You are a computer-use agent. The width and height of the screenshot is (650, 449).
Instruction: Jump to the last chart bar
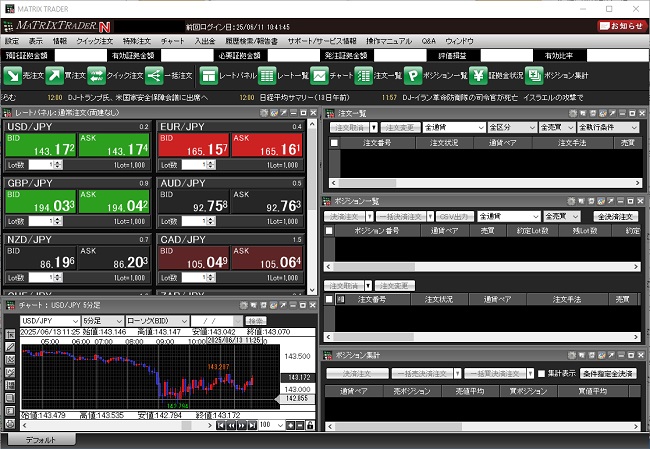coord(252,425)
